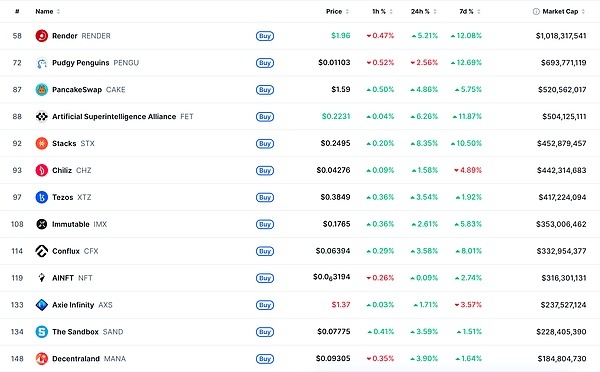Open the Axie Infinity name link

[x=73, y=305]
